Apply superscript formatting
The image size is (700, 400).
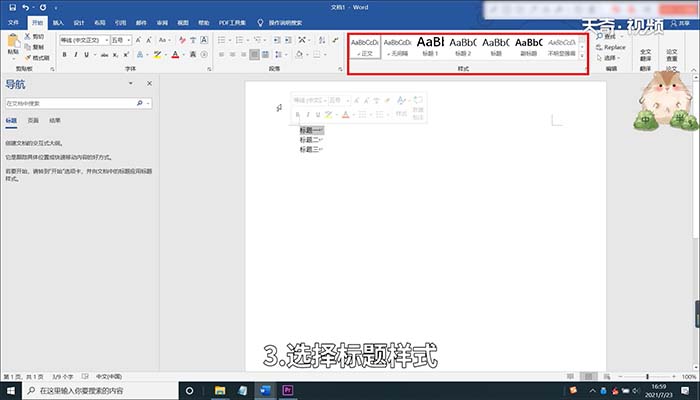coord(126,54)
